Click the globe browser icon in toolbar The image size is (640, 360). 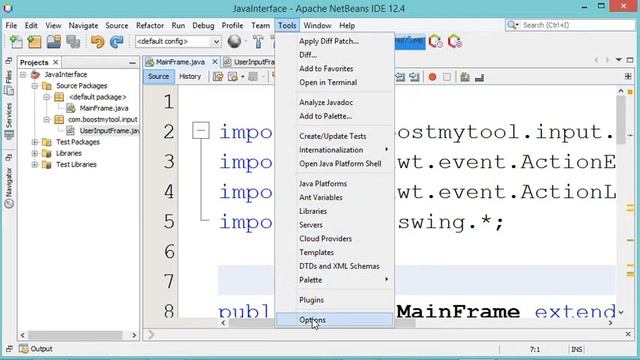pyautogui.click(x=234, y=41)
